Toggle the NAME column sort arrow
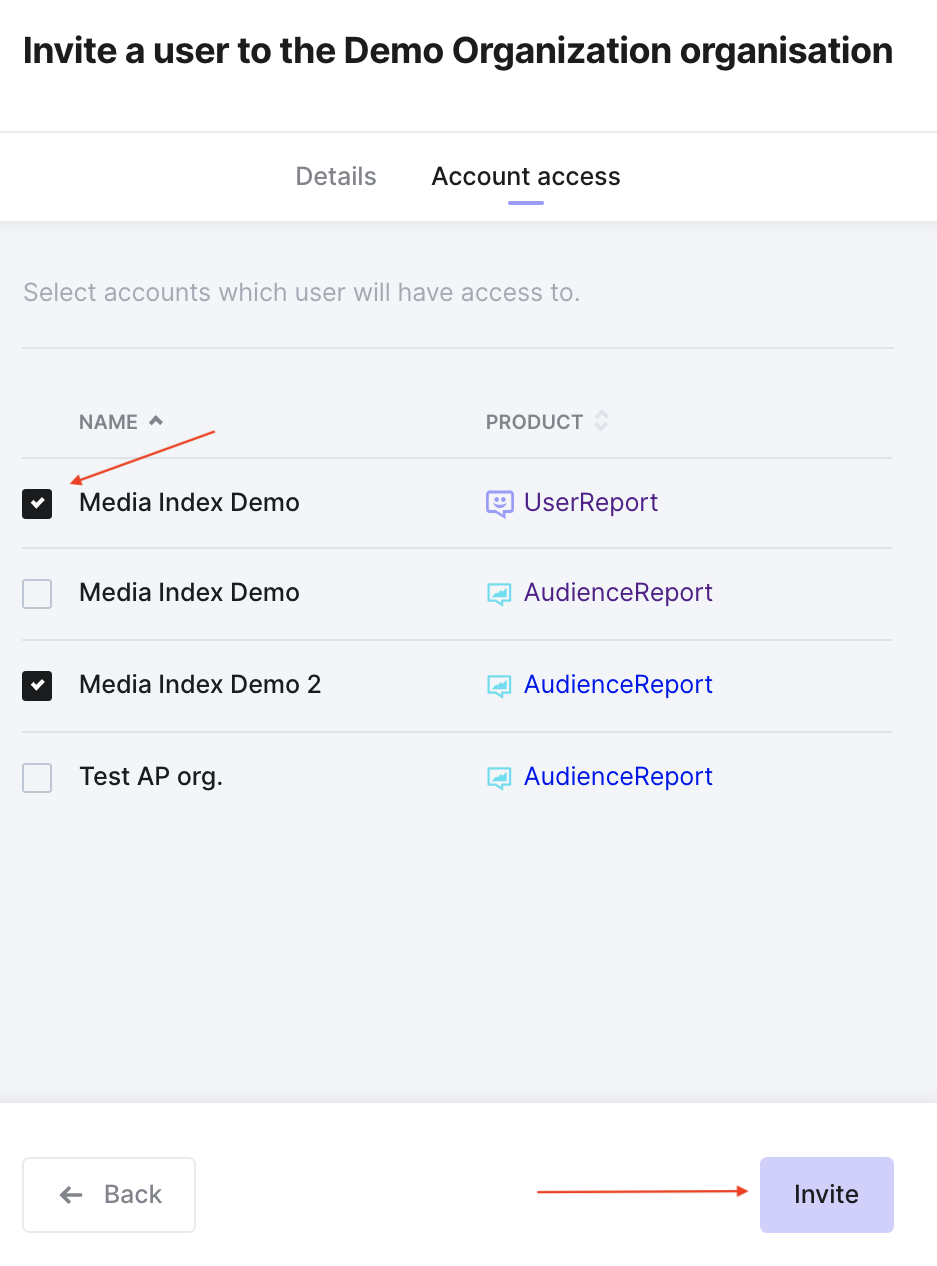The image size is (937, 1266). (x=155, y=421)
